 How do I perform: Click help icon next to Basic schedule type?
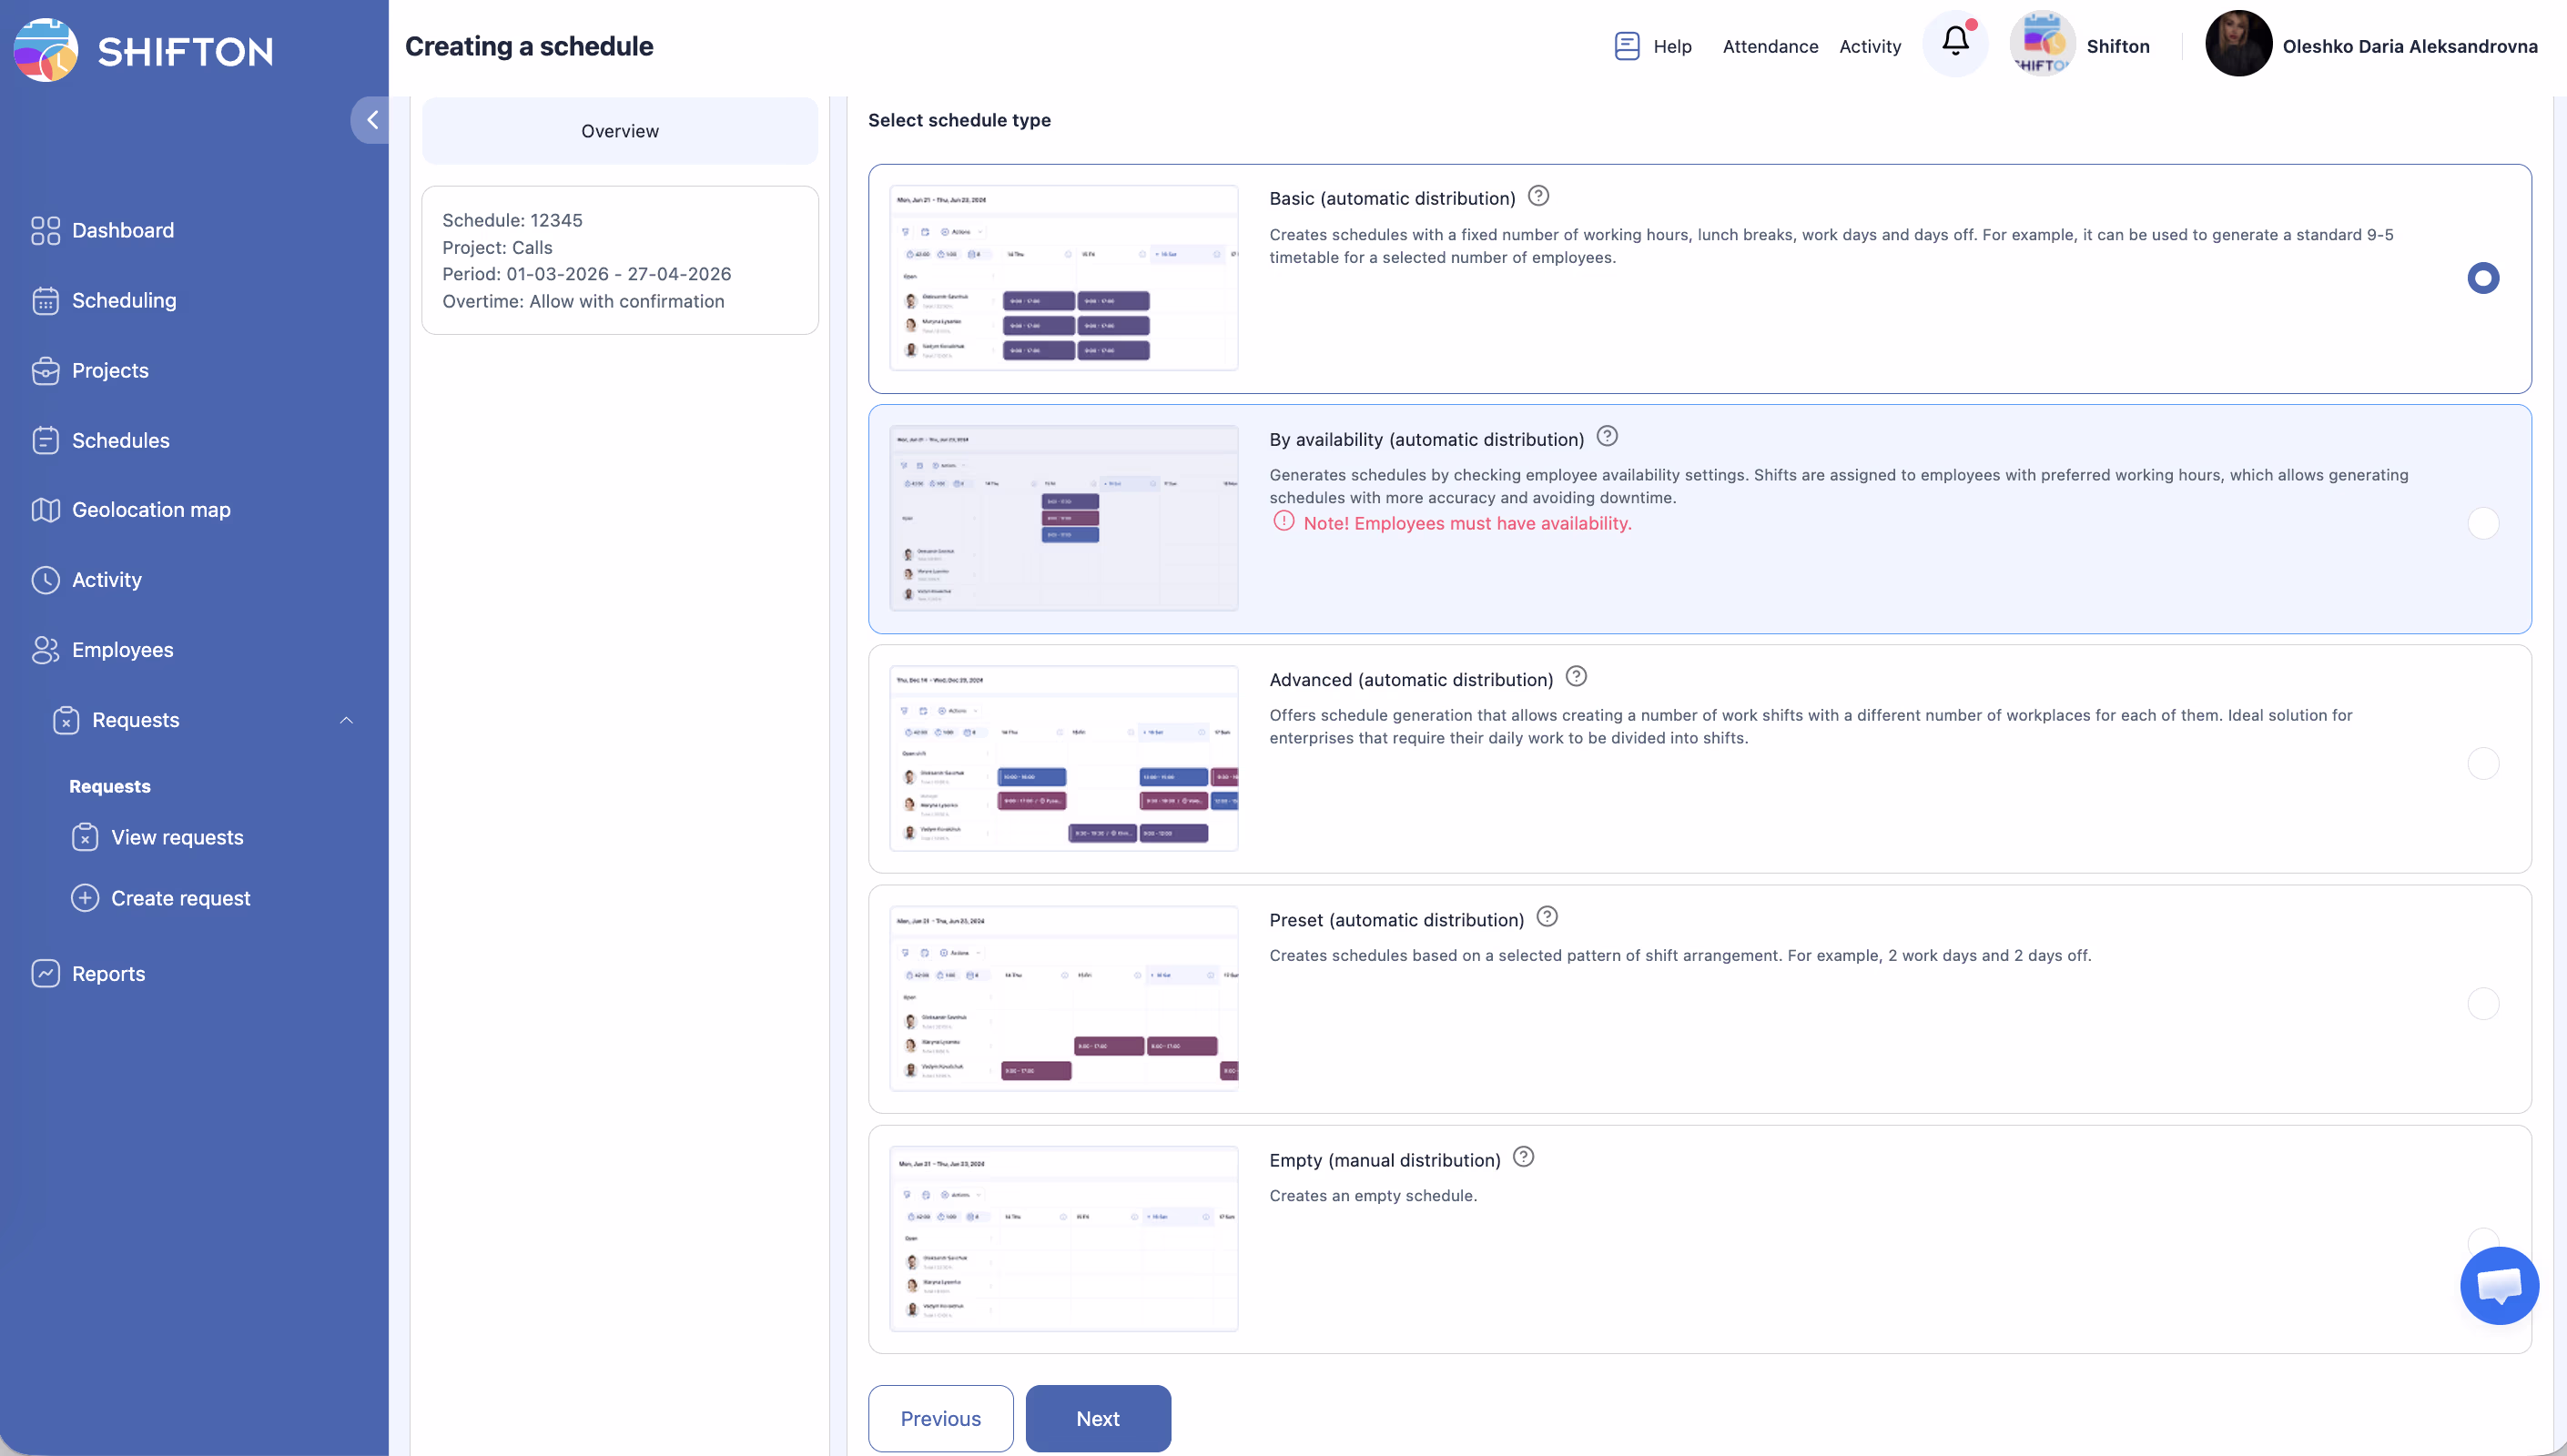click(x=1538, y=197)
